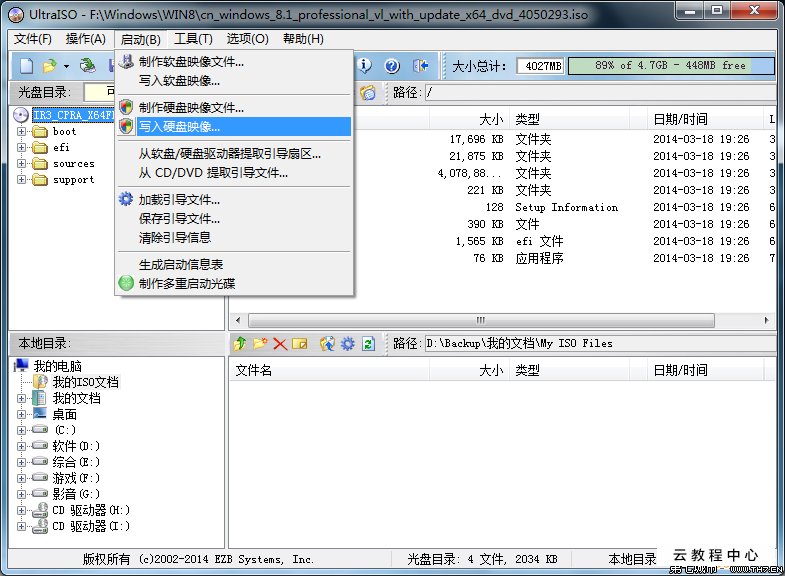Sort local list by 文件名 column header
Image resolution: width=785 pixels, height=576 pixels.
coord(329,370)
